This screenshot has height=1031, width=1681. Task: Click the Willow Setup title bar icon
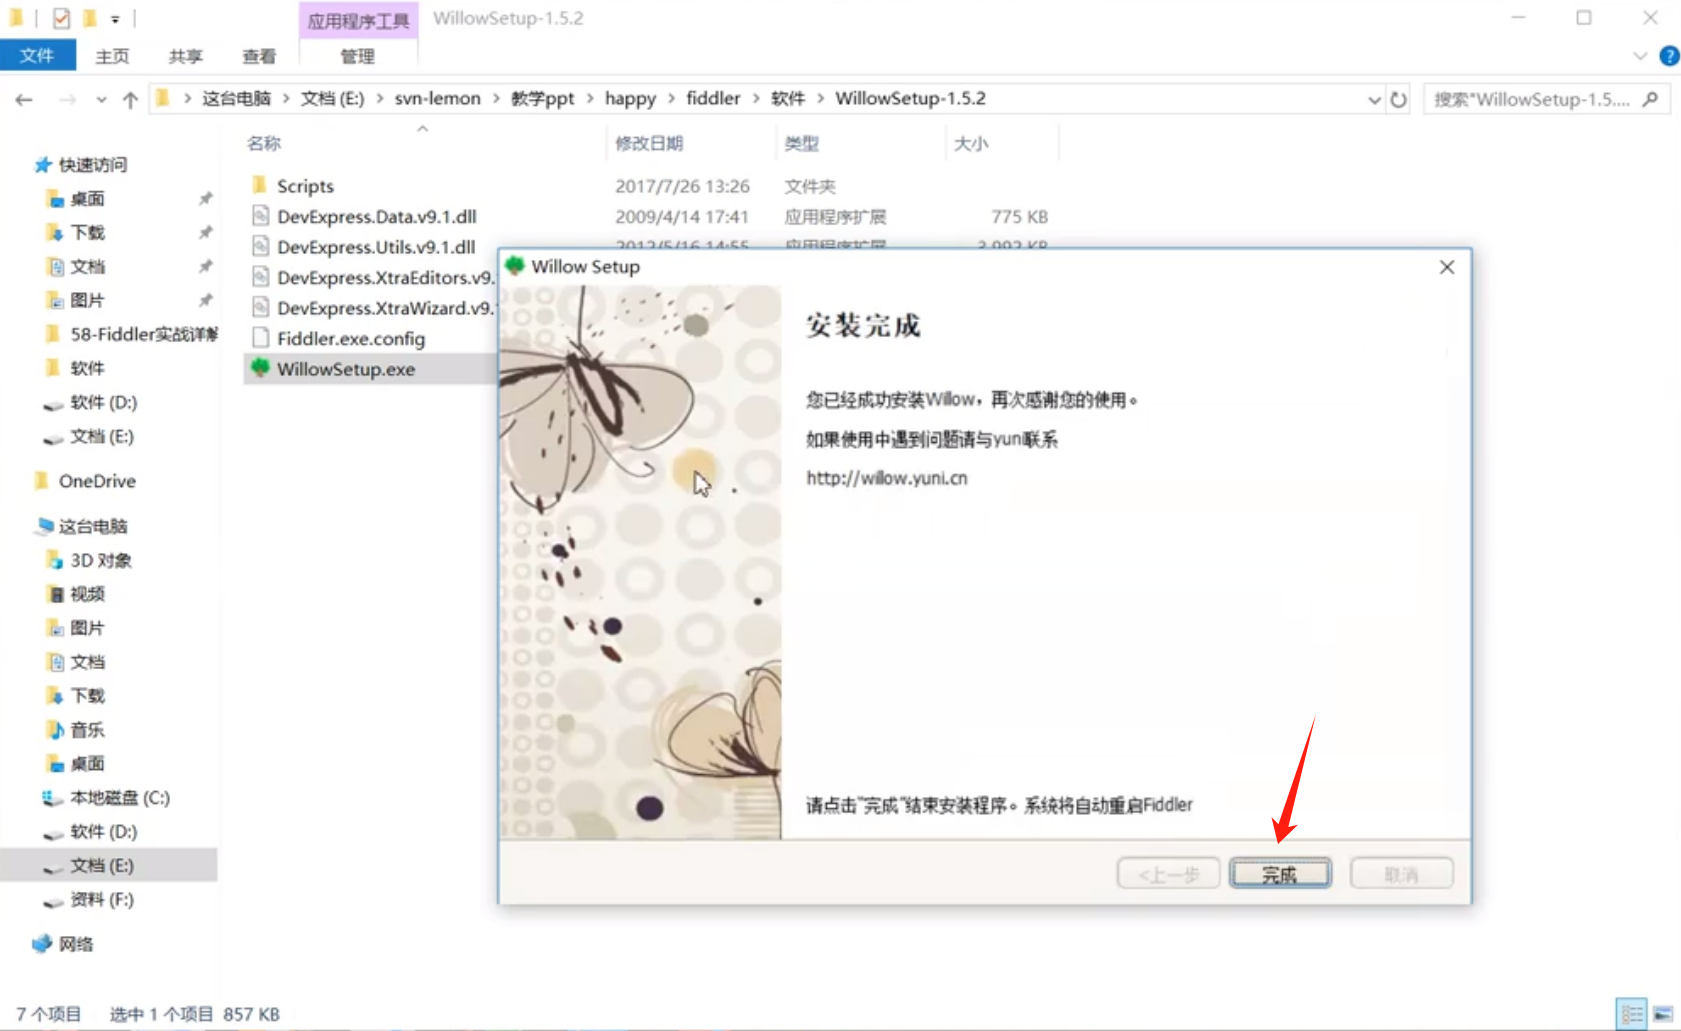coord(515,266)
